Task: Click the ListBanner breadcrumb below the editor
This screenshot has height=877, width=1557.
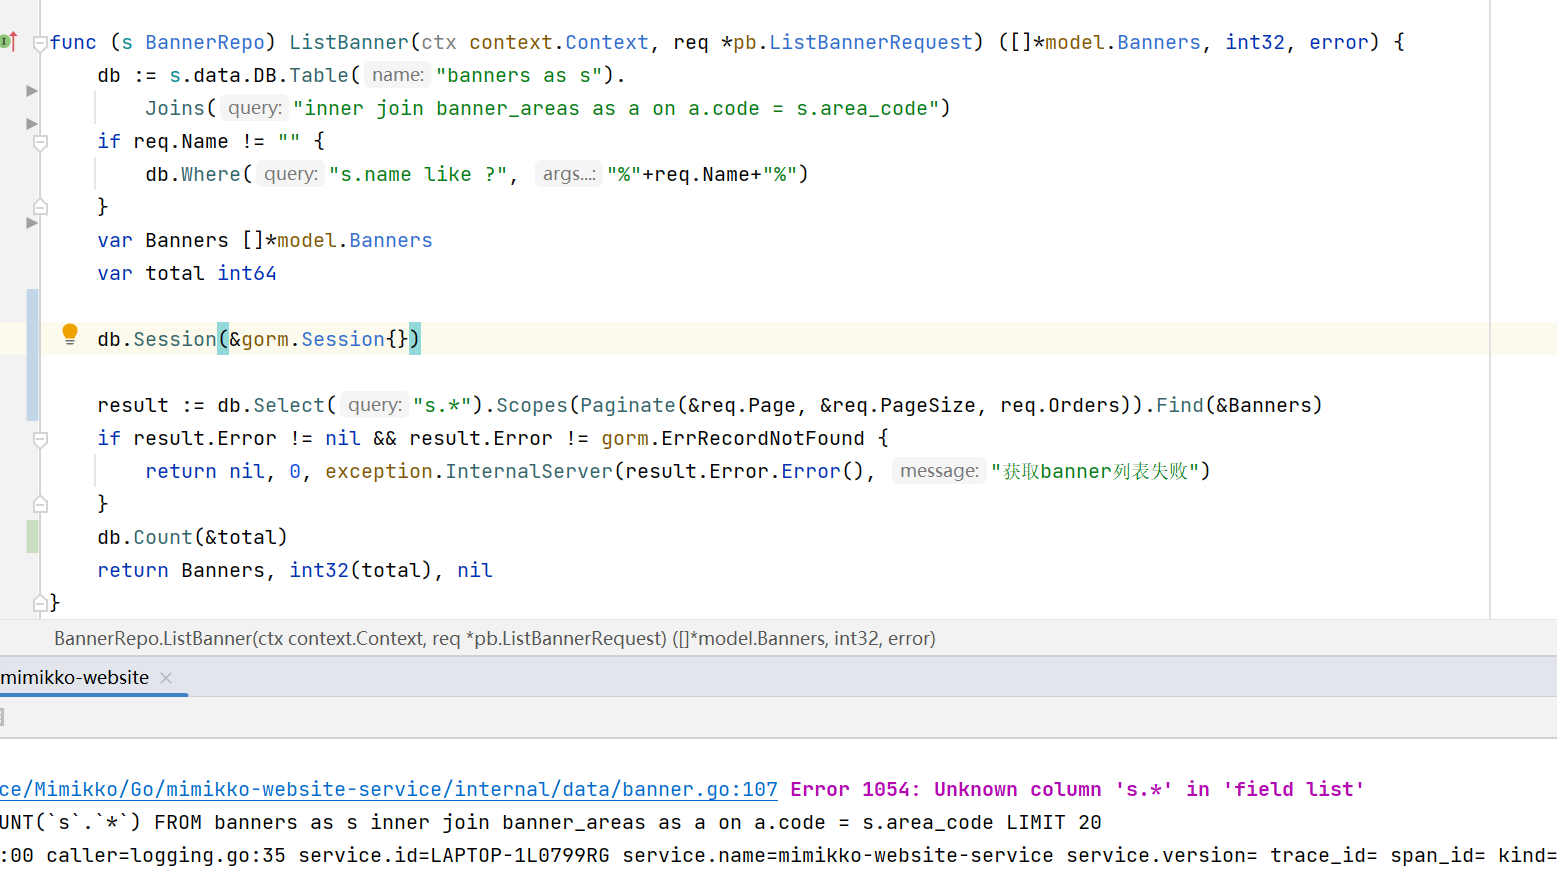Action: [494, 639]
